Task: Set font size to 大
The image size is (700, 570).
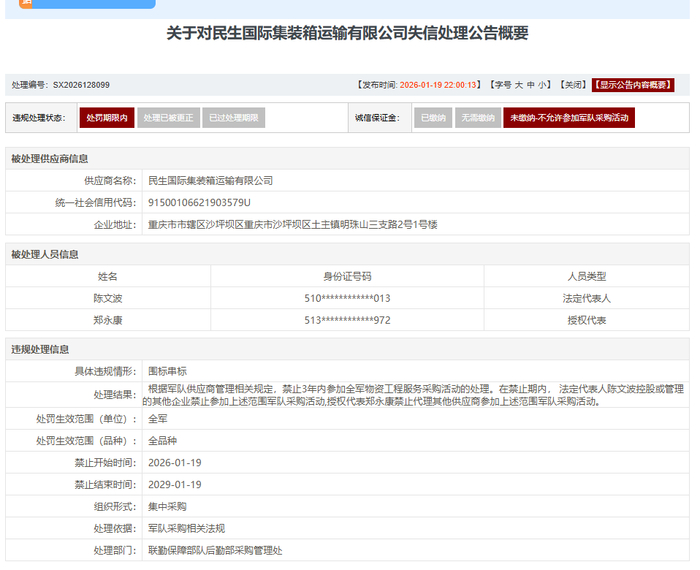Action: 516,85
